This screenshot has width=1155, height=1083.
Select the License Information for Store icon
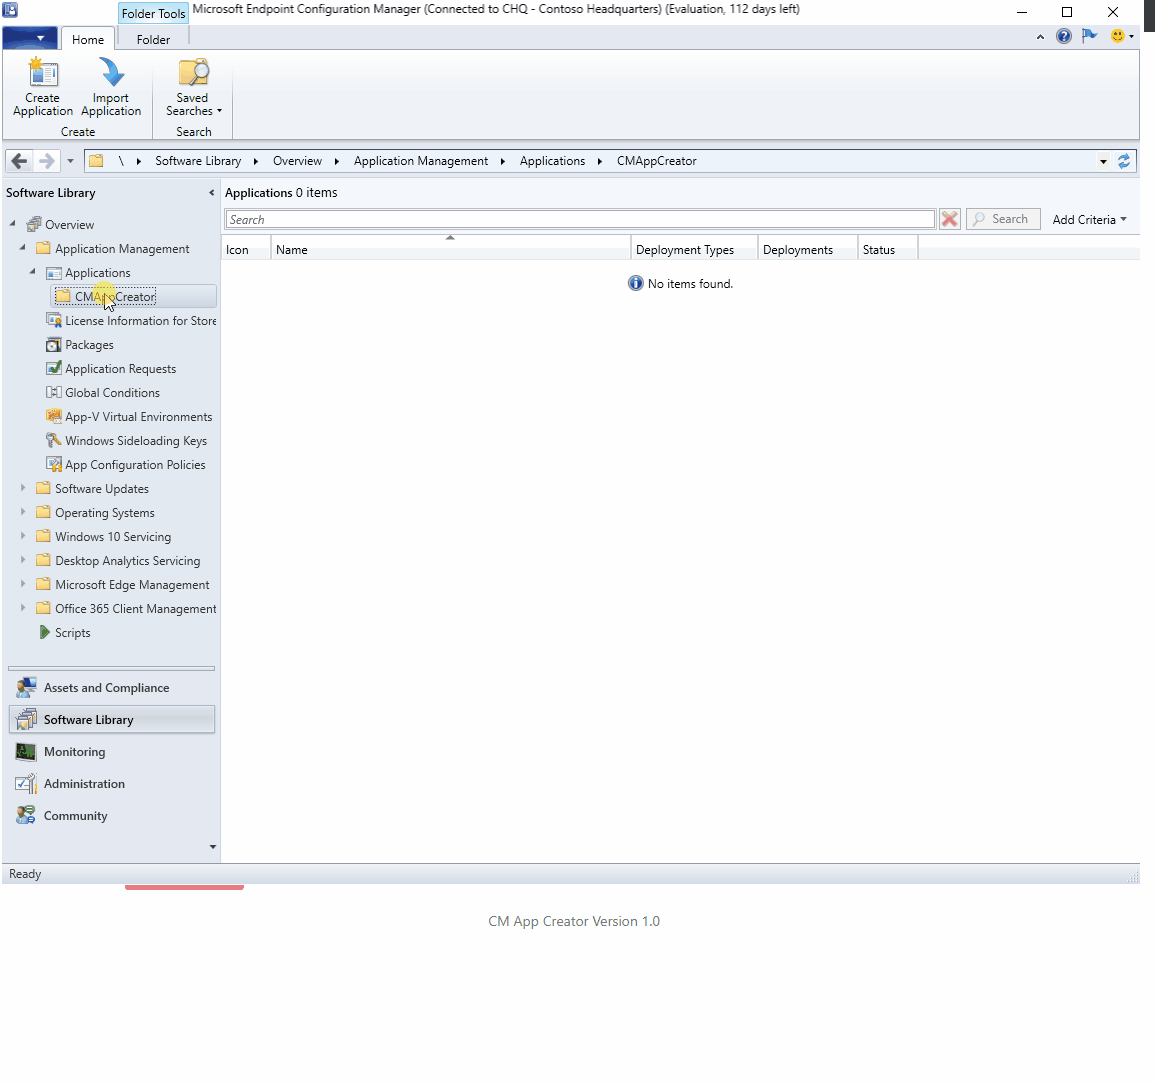pos(54,320)
